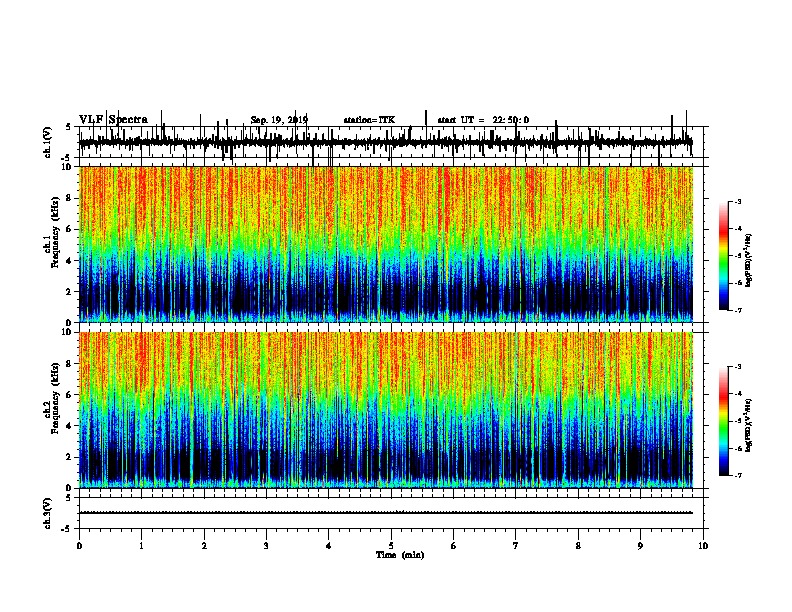The image size is (792, 612).
Task: Click the "Time (min)" x-axis label
Action: [x=400, y=555]
